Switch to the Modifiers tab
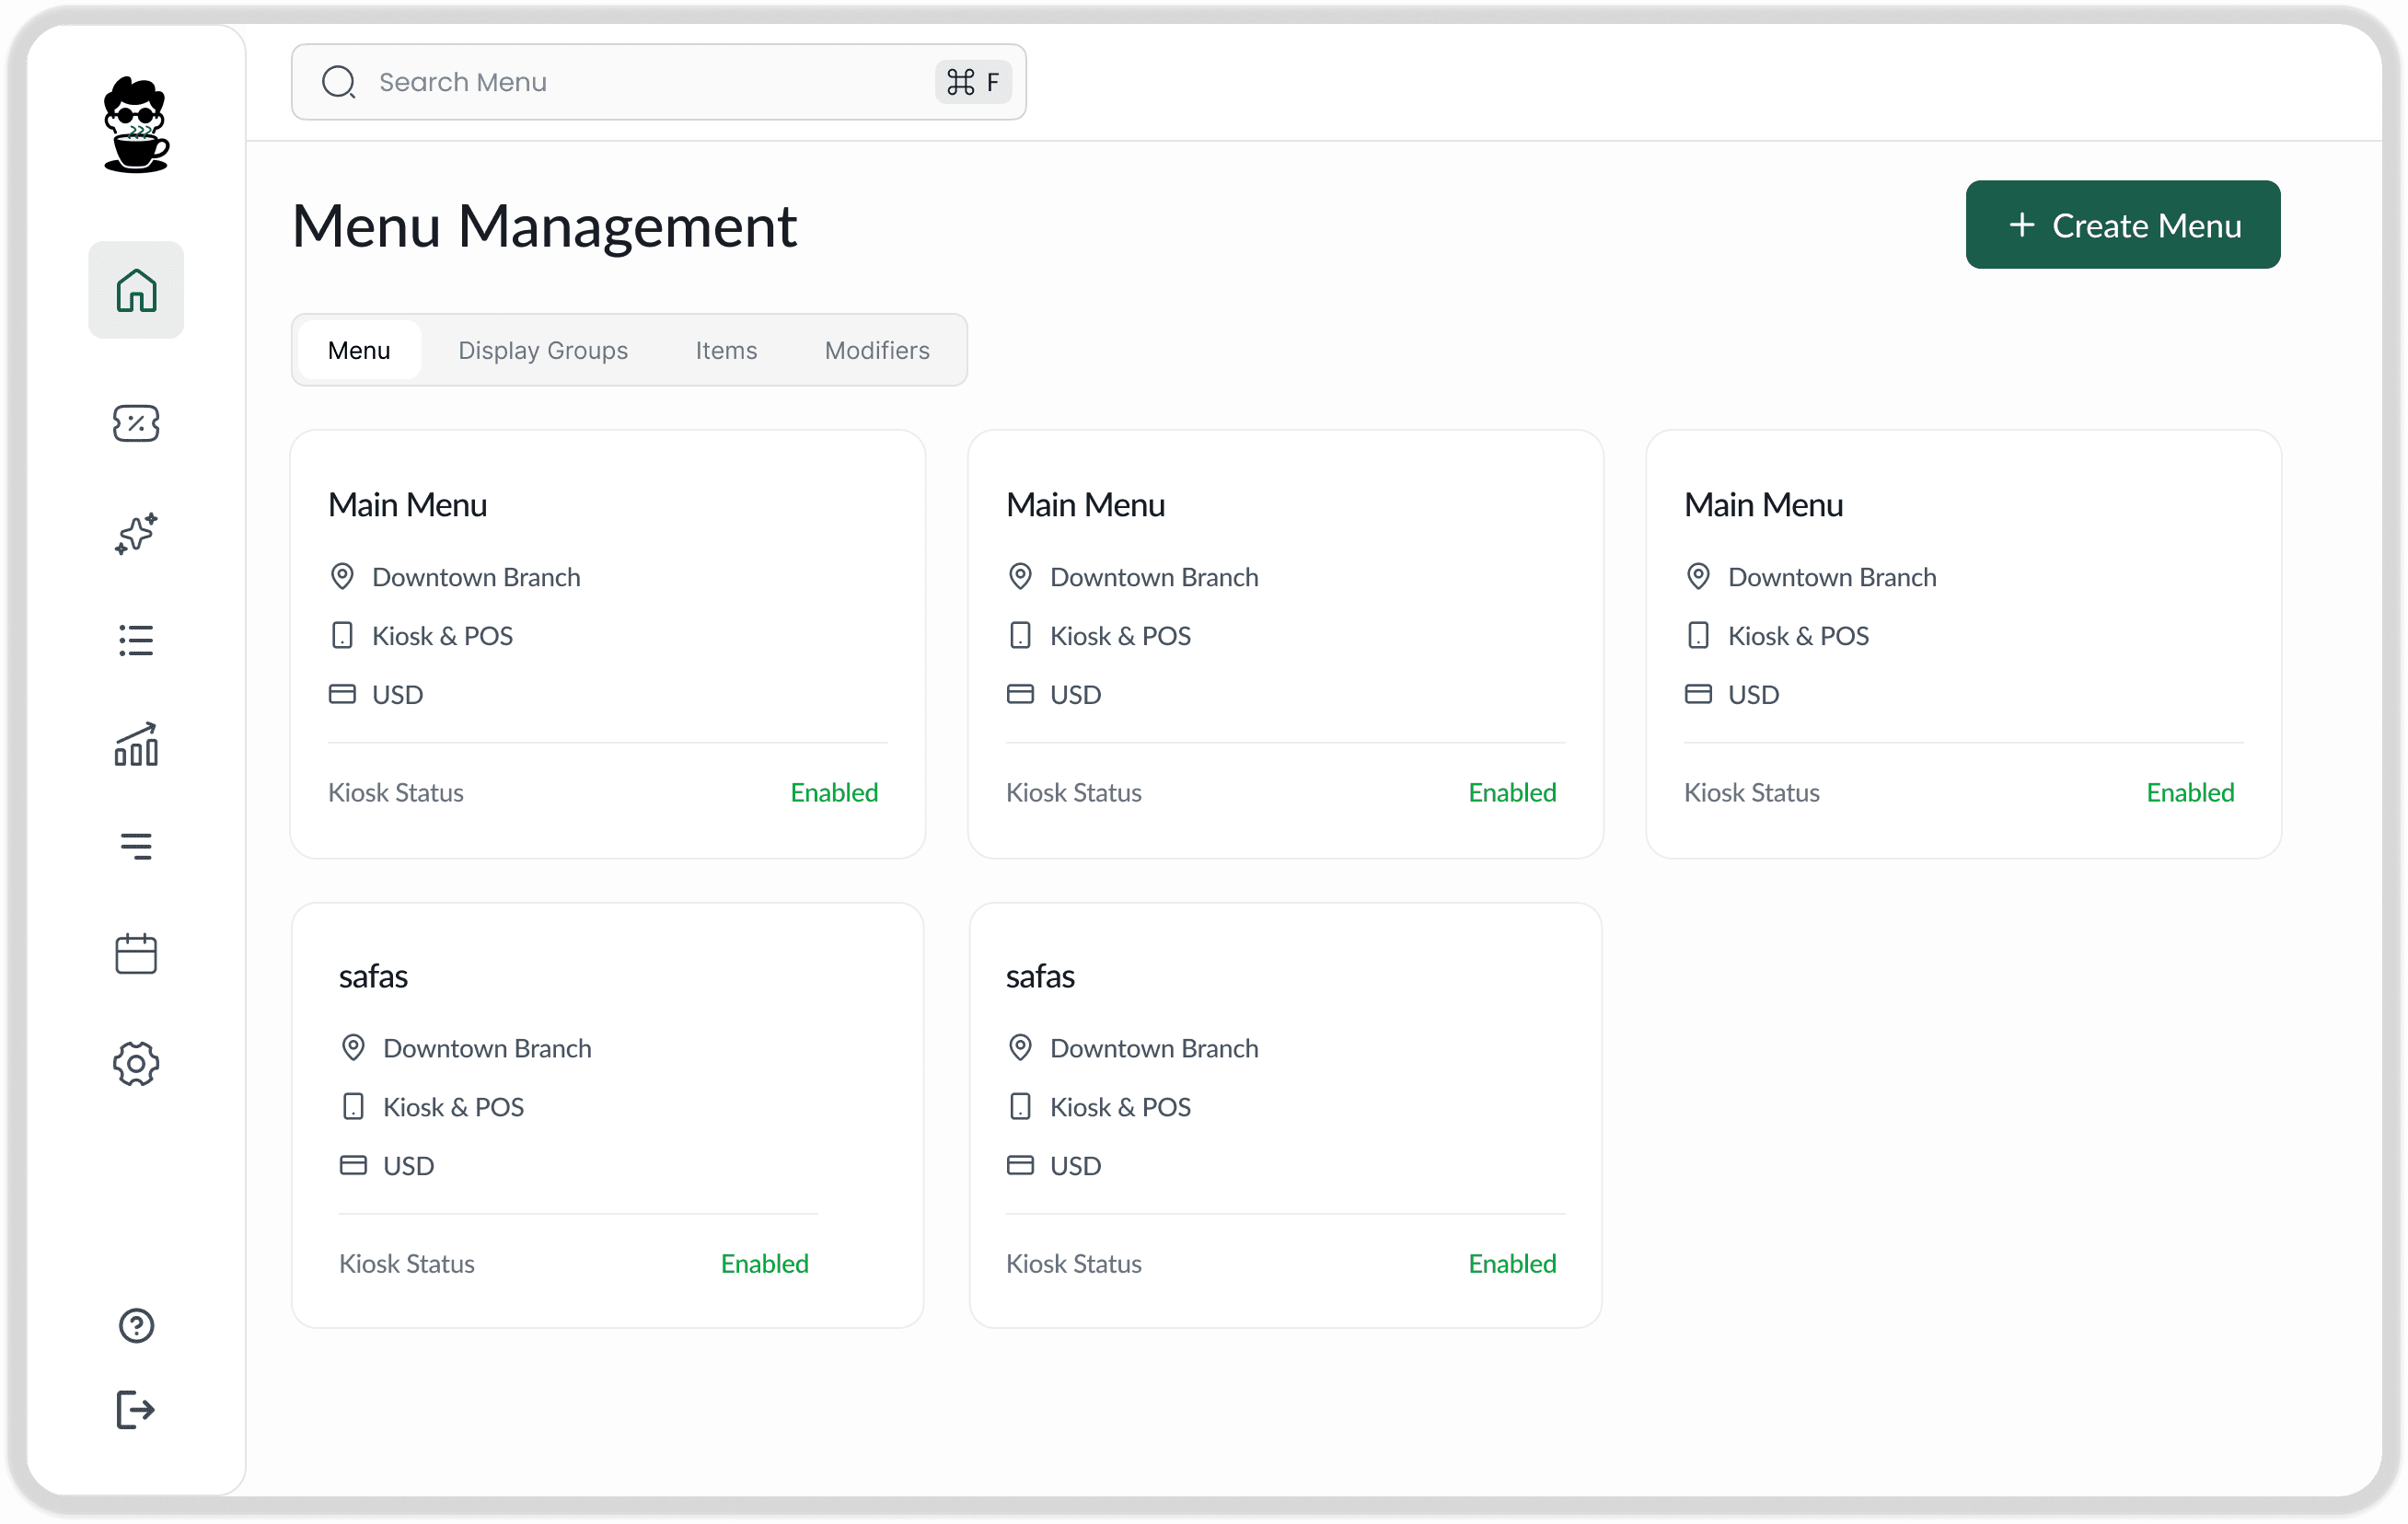Viewport: 2408px width, 1524px height. click(877, 350)
